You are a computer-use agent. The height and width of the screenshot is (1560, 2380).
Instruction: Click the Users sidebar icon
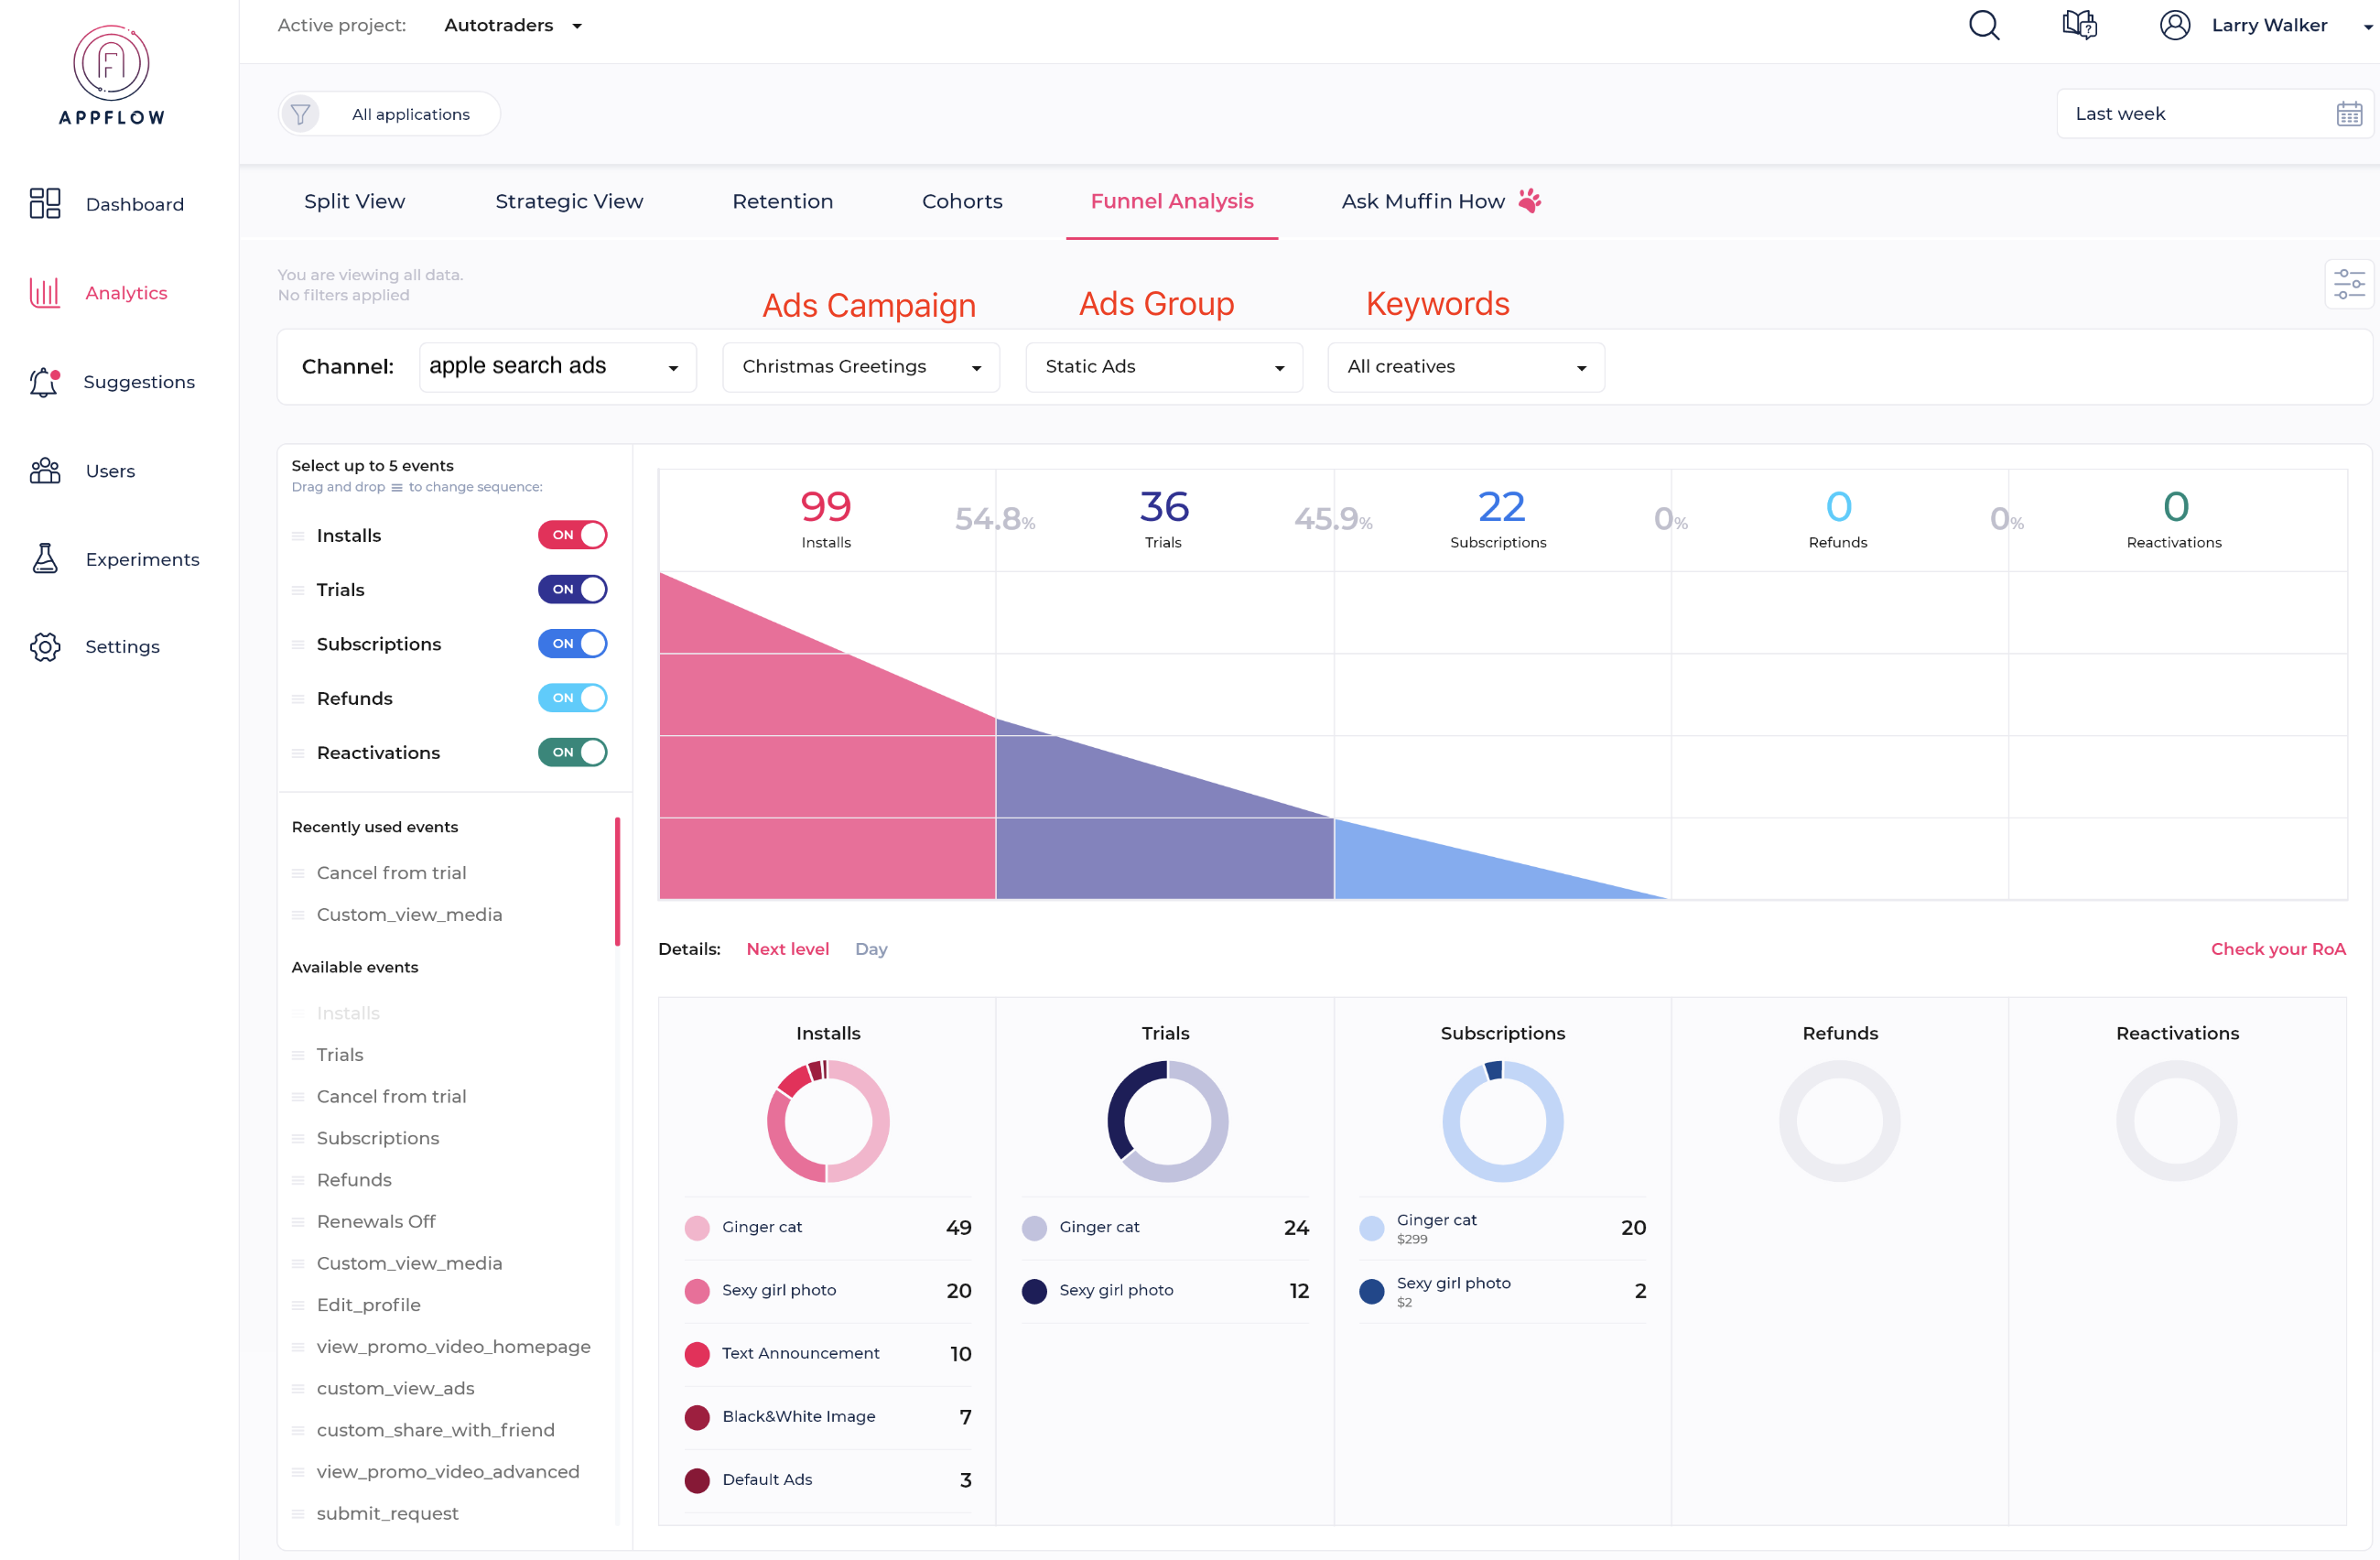click(x=49, y=470)
